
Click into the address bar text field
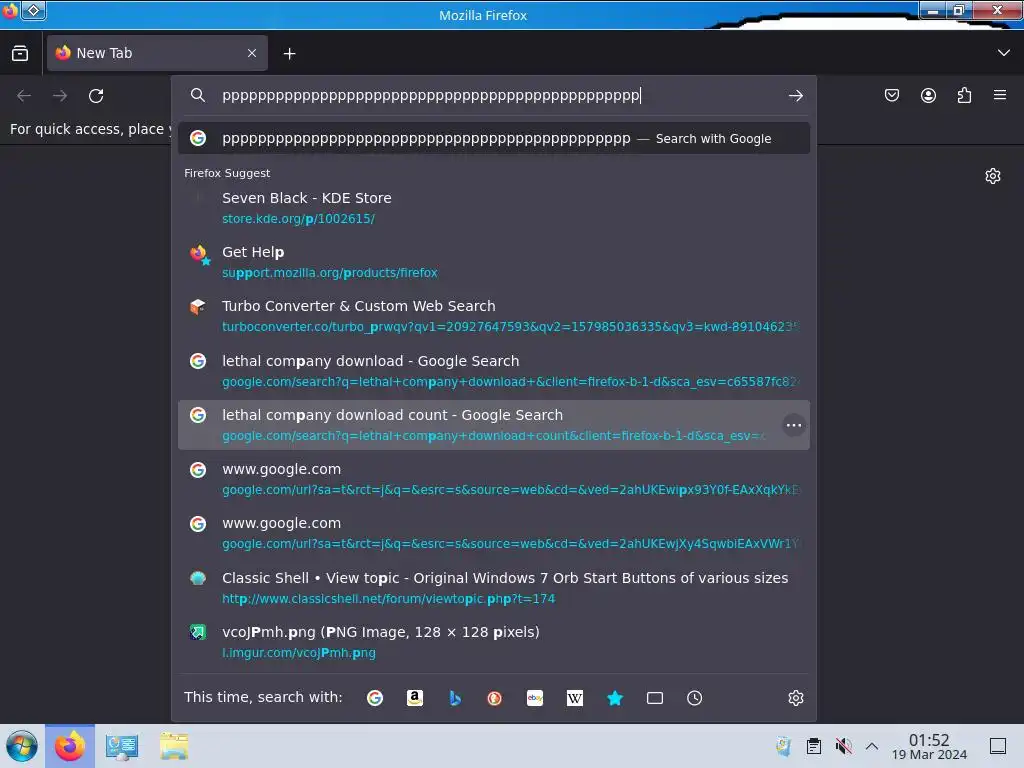click(x=496, y=95)
